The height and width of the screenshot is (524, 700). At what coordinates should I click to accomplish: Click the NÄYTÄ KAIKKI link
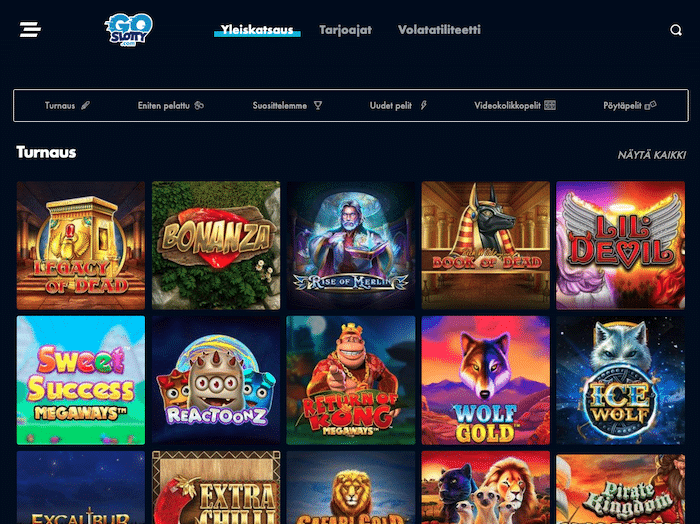[x=652, y=155]
